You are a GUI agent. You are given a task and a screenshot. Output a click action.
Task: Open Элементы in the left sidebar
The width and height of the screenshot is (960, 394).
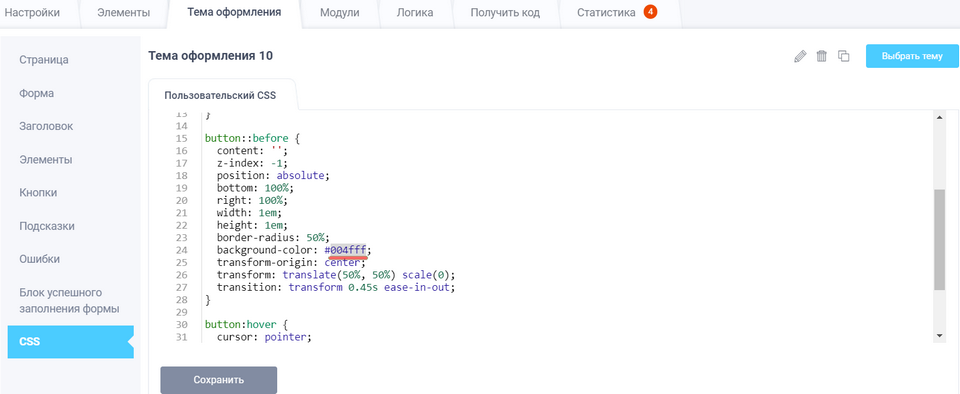(x=46, y=160)
